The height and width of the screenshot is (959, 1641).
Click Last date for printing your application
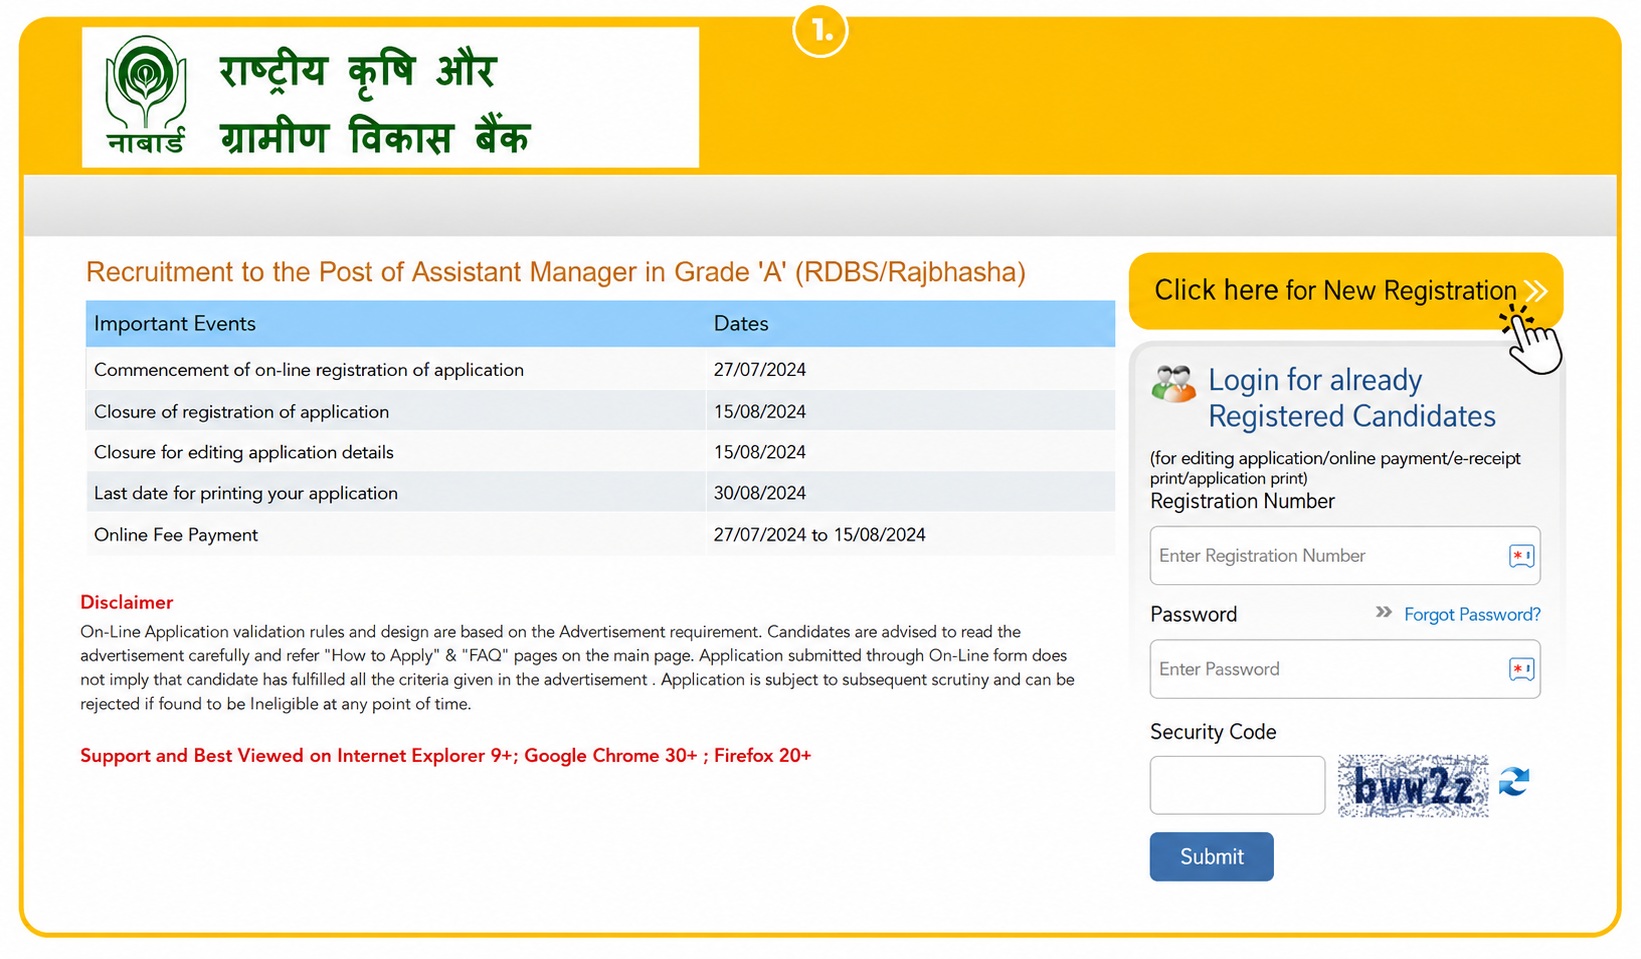(246, 494)
